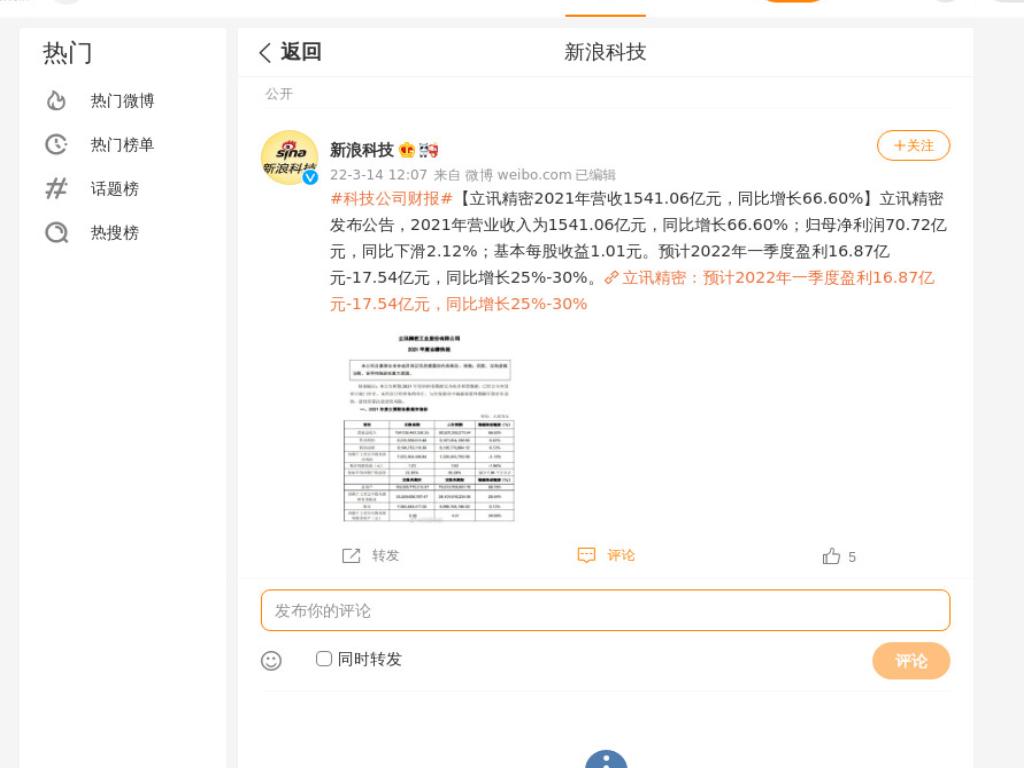Click the like count 5

(x=852, y=557)
